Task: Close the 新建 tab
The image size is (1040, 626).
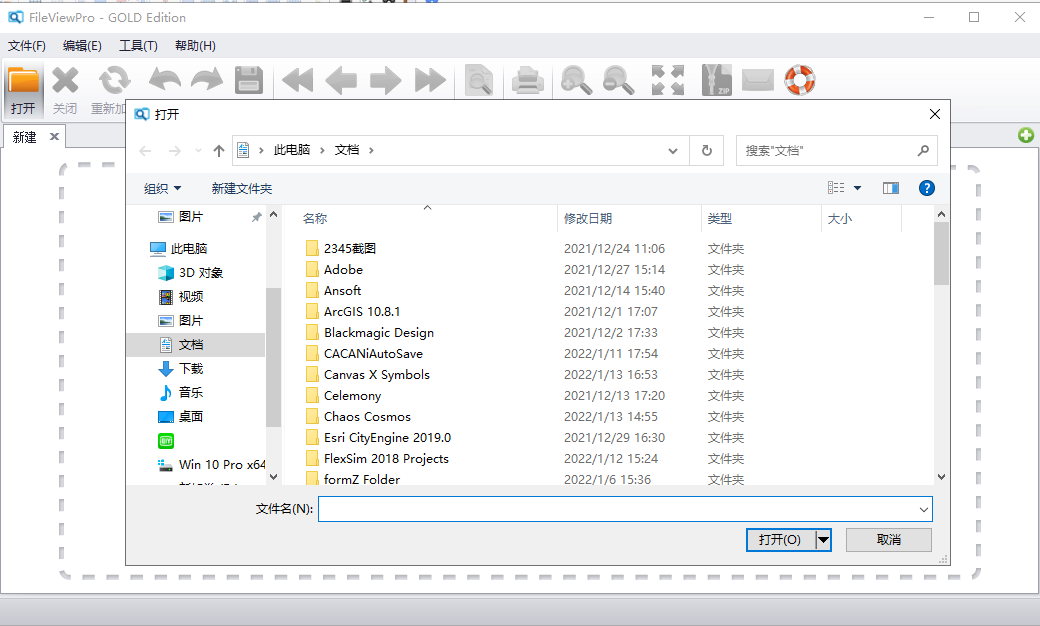Action: point(54,137)
